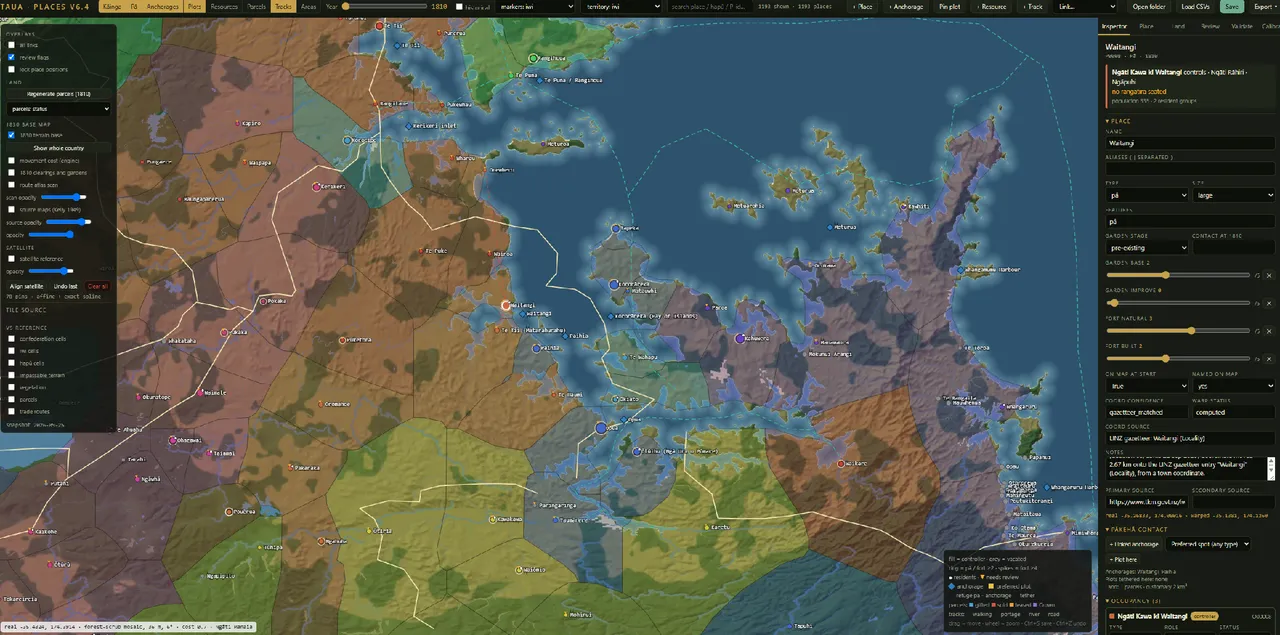The height and width of the screenshot is (635, 1280).
Task: Open the Validate tab in right panel
Action: [1242, 26]
